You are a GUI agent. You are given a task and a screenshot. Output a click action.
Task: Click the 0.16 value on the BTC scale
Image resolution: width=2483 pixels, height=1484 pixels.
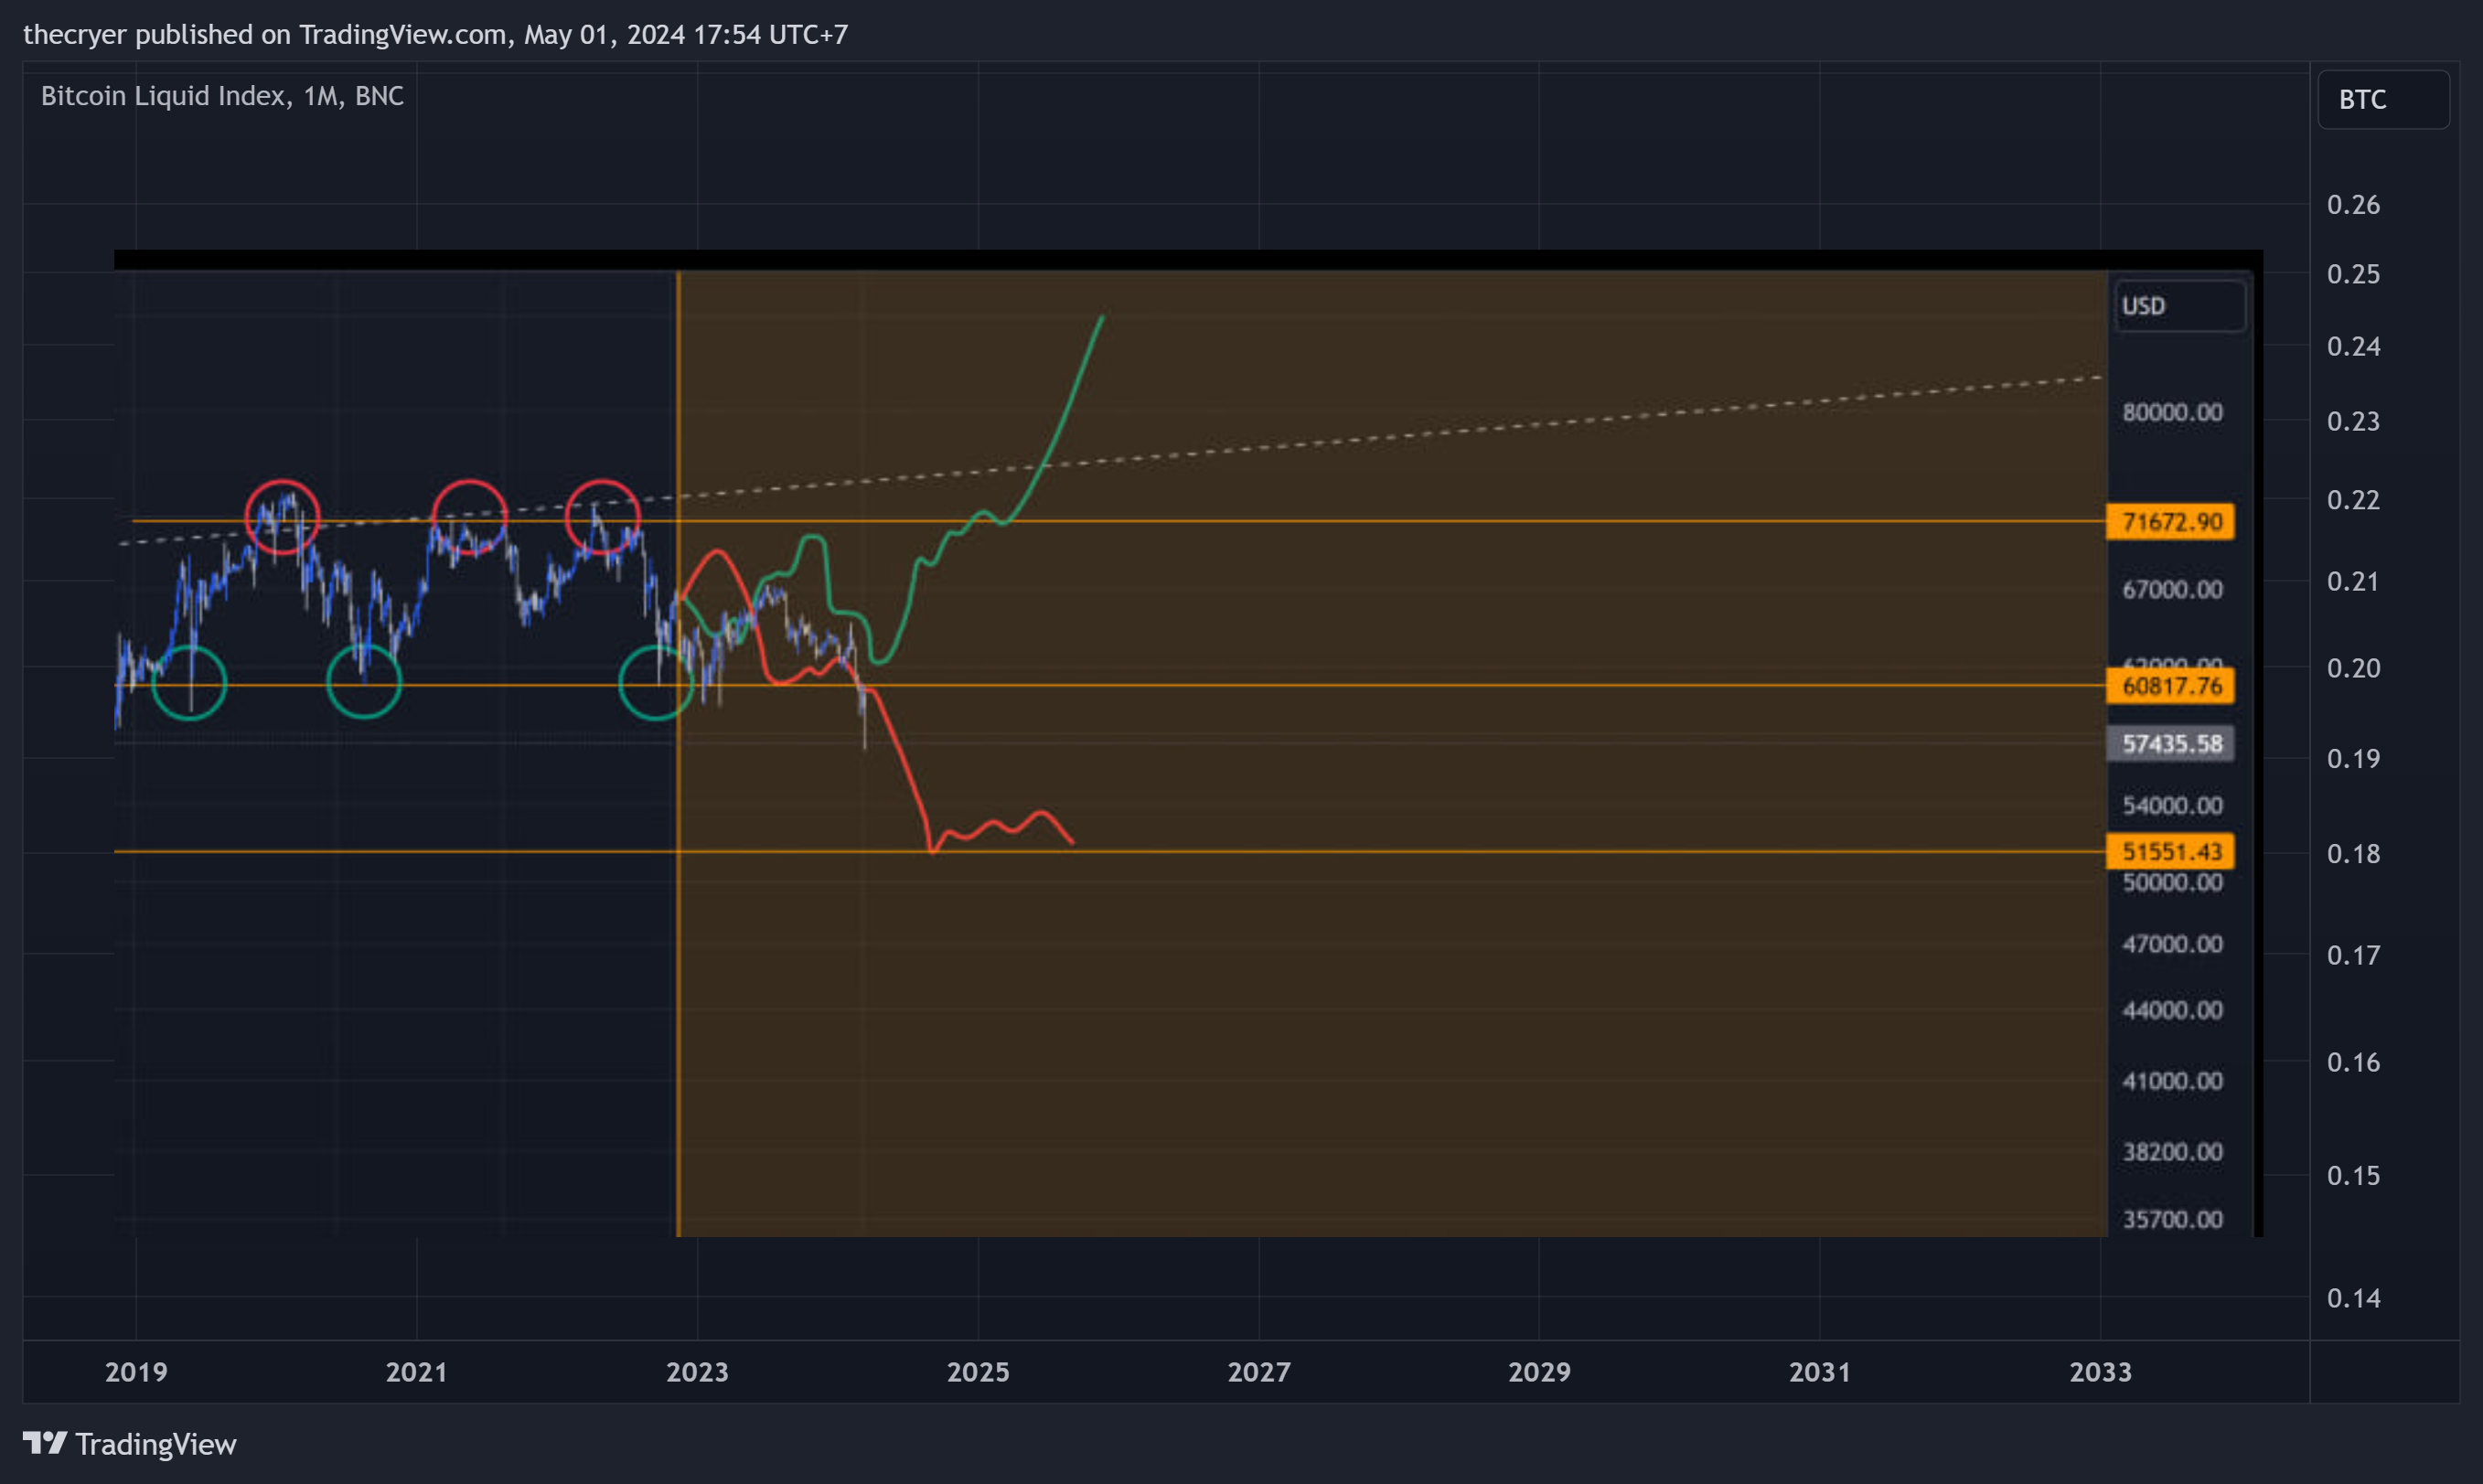2353,1063
